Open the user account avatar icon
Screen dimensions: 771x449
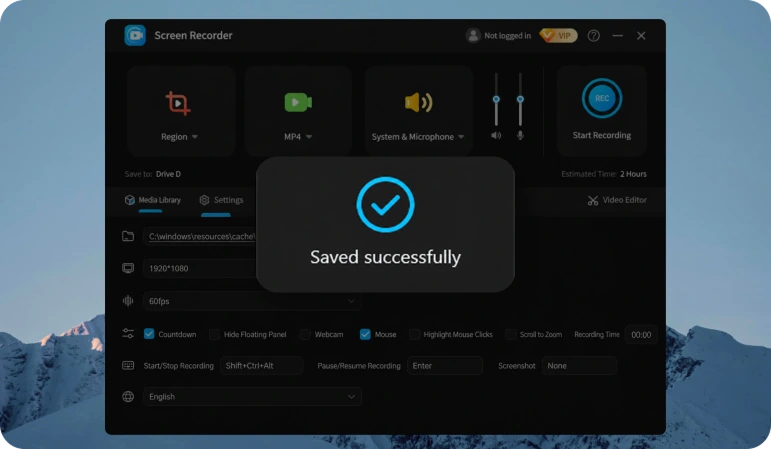[x=473, y=35]
